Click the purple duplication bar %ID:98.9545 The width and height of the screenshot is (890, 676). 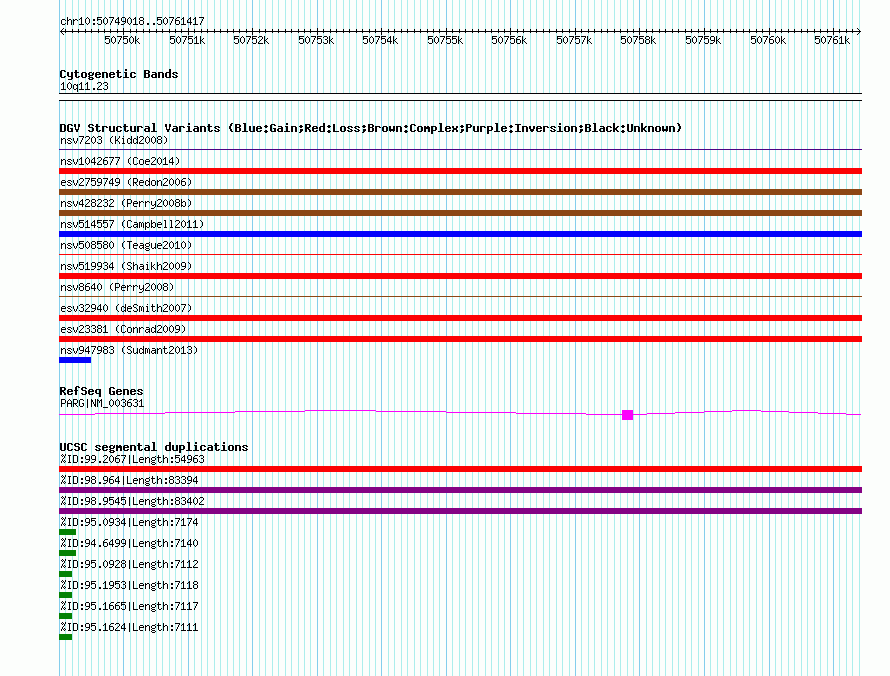coord(460,511)
